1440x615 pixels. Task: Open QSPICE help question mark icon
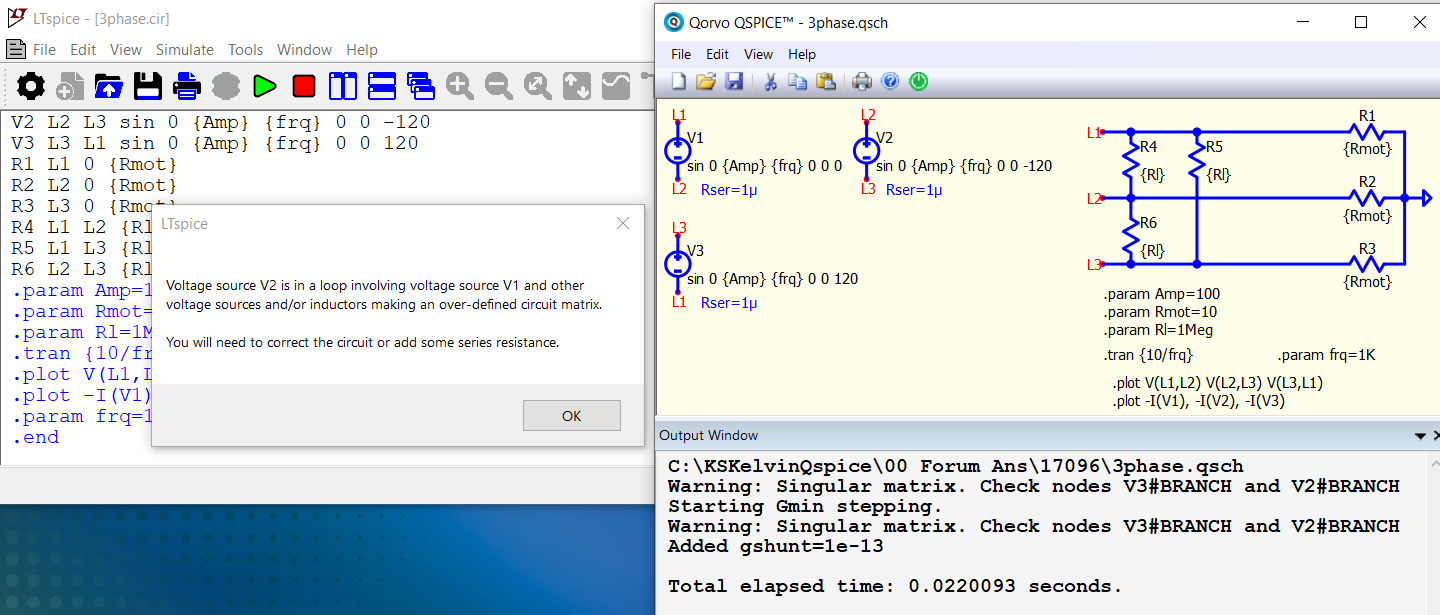click(x=890, y=82)
